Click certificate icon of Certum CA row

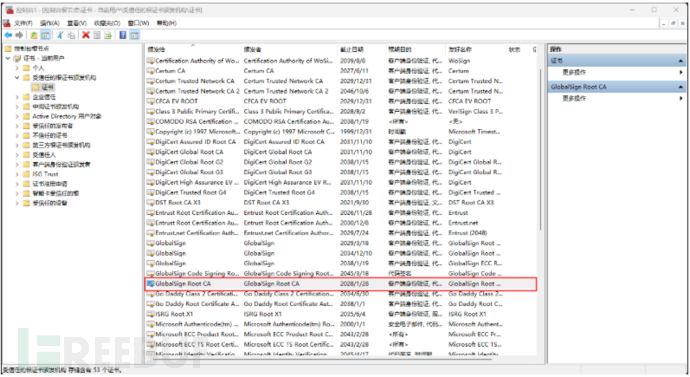click(150, 71)
